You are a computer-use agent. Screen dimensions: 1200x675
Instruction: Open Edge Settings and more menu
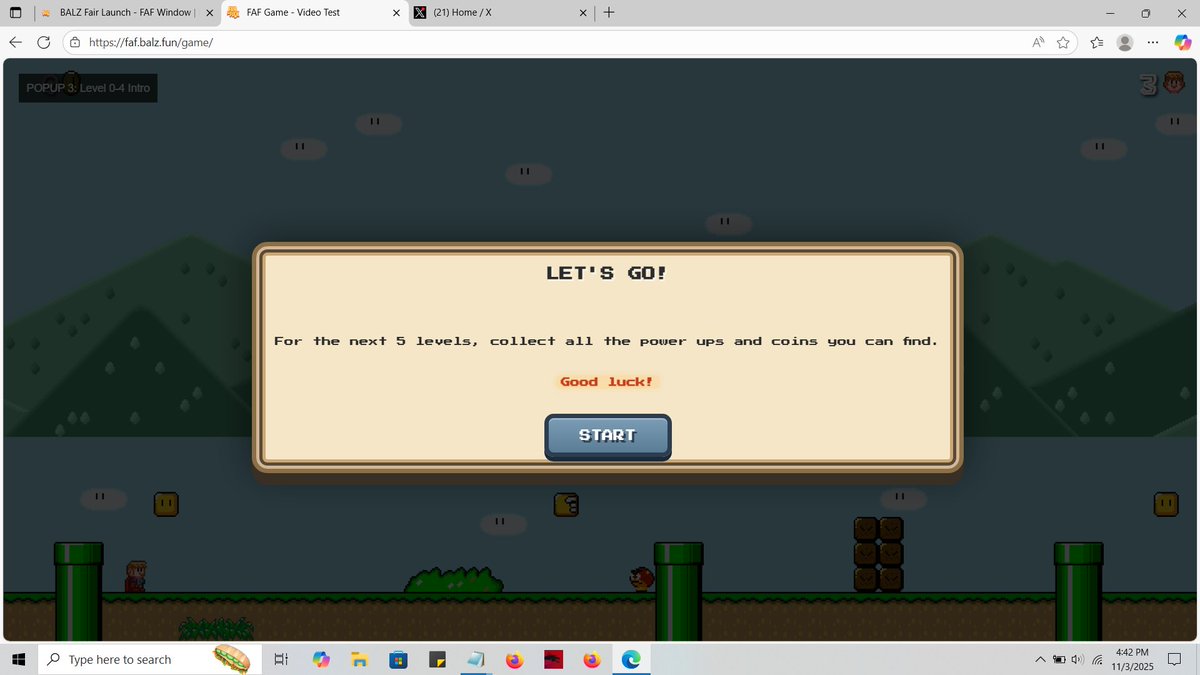click(1153, 42)
